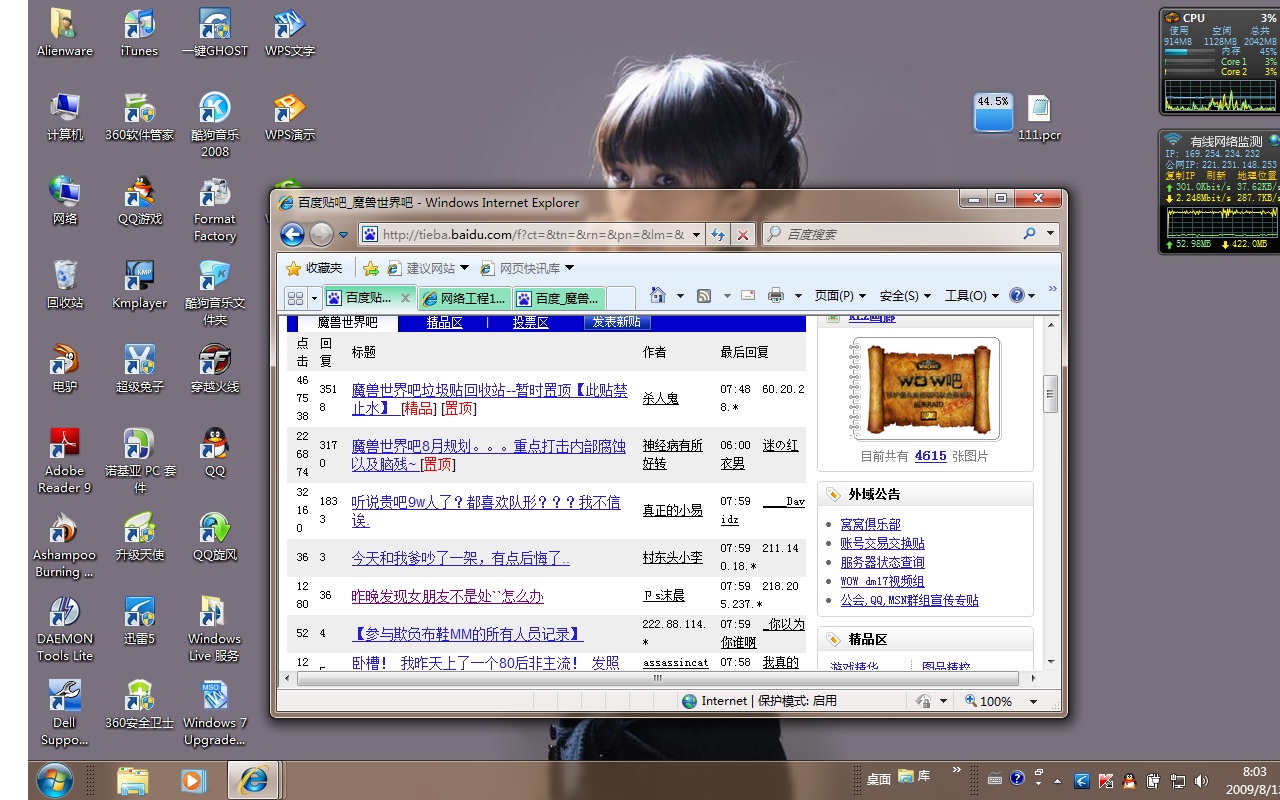Image resolution: width=1280 pixels, height=800 pixels.
Task: Click the page's horizontal scrollbar thumb
Action: tap(657, 677)
